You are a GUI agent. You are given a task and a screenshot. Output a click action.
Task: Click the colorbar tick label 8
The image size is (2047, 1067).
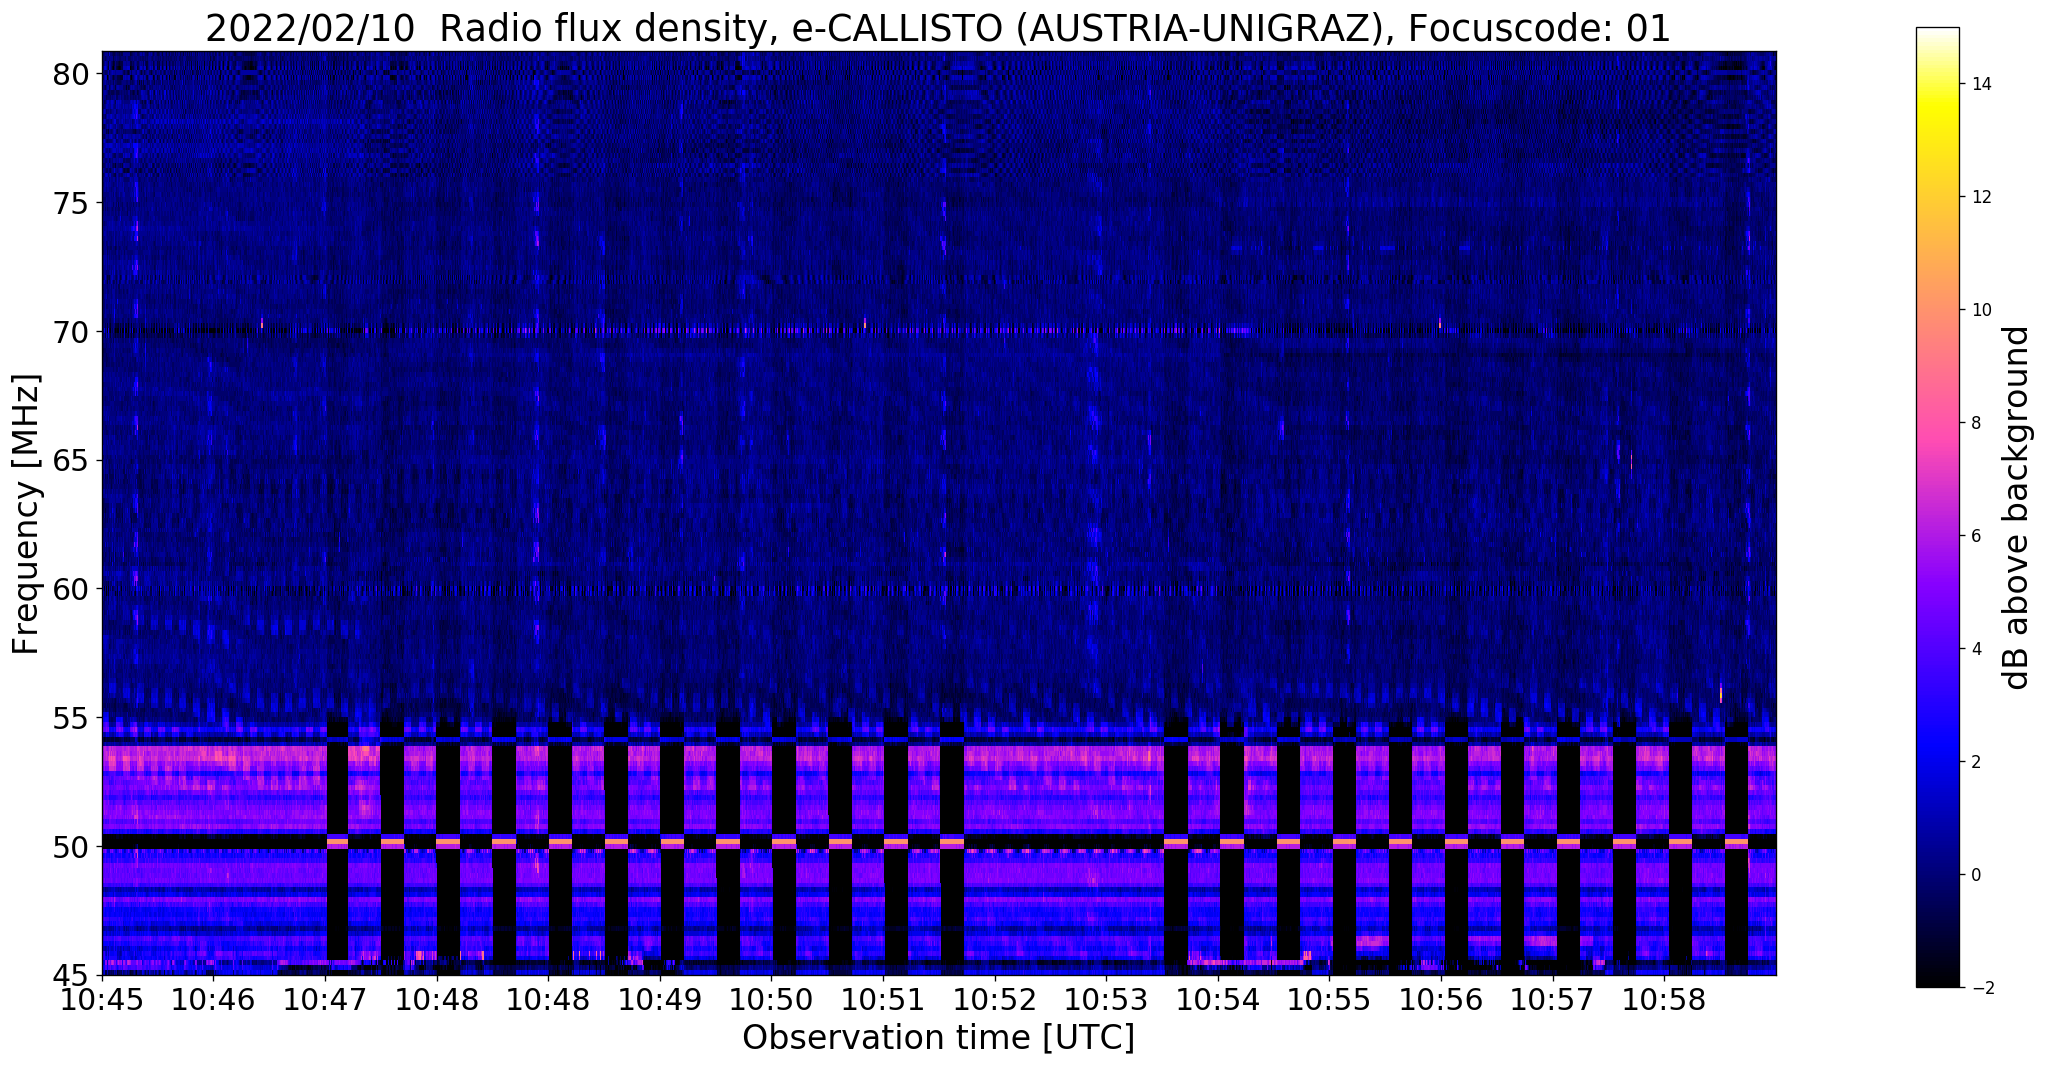[1975, 423]
